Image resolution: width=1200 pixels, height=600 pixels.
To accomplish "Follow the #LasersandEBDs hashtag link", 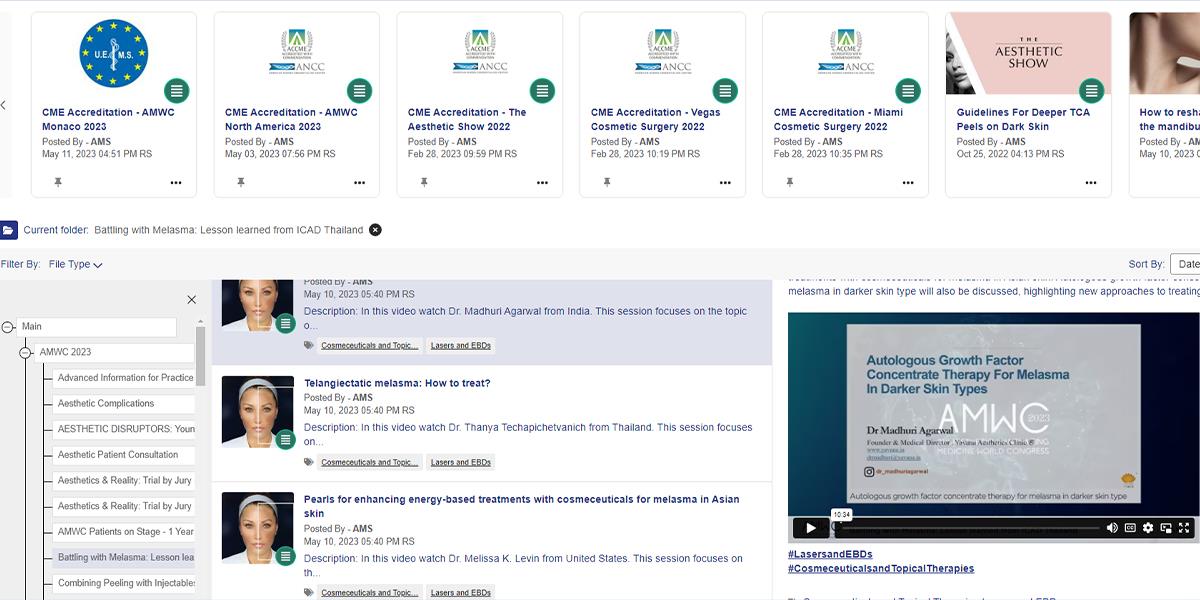I will (830, 554).
